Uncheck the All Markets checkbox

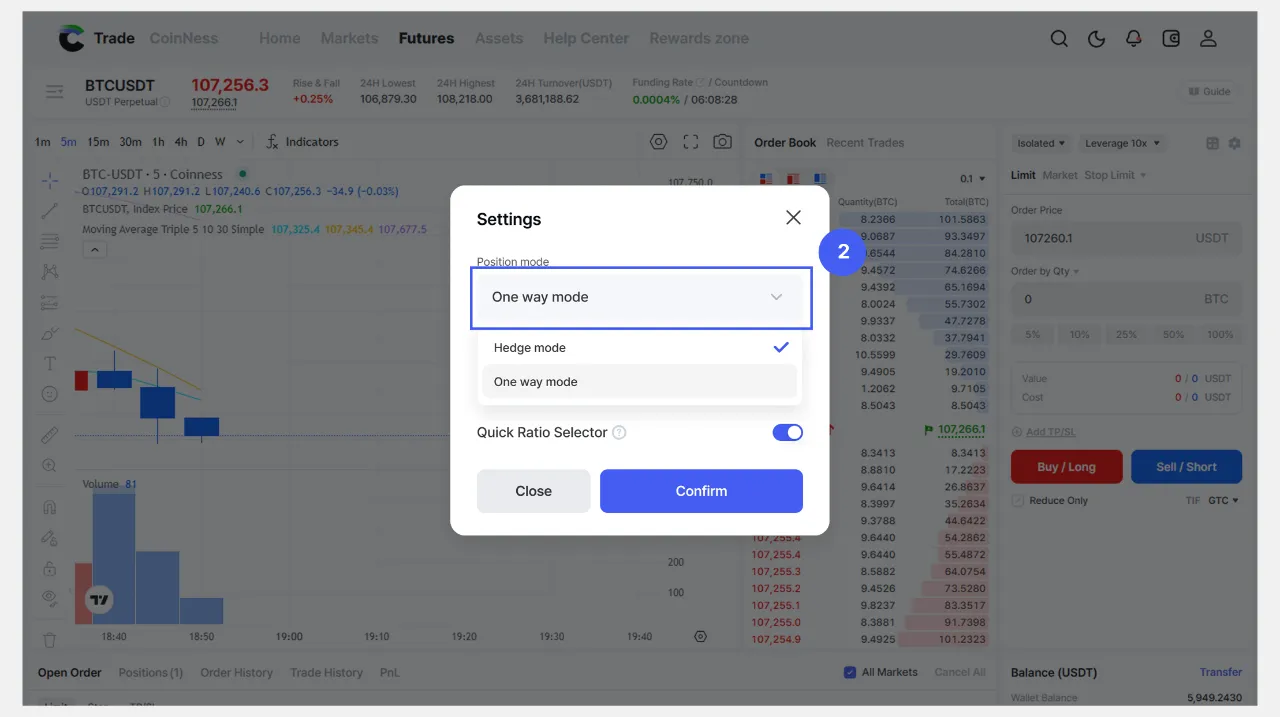point(850,672)
